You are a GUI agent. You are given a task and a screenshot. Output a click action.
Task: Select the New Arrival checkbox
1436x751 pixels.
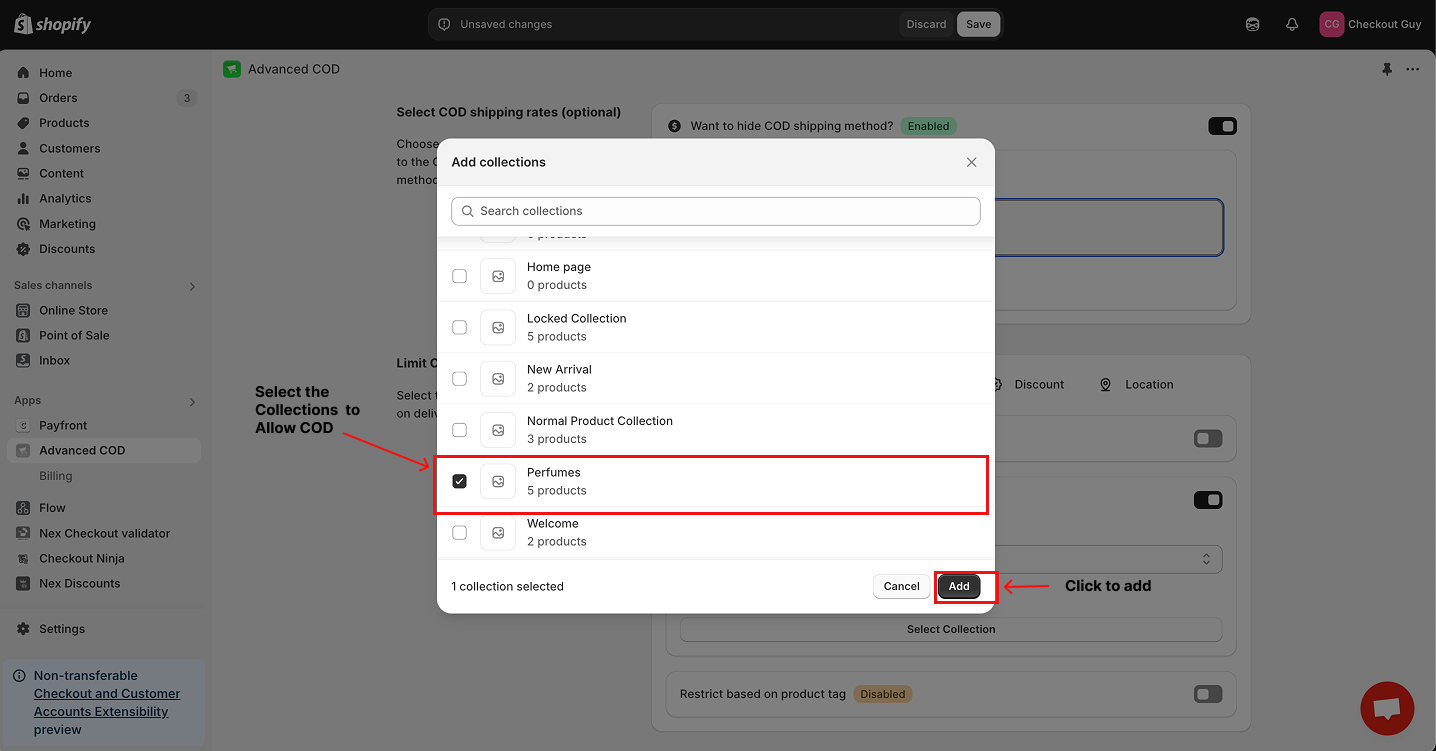pyautogui.click(x=459, y=379)
